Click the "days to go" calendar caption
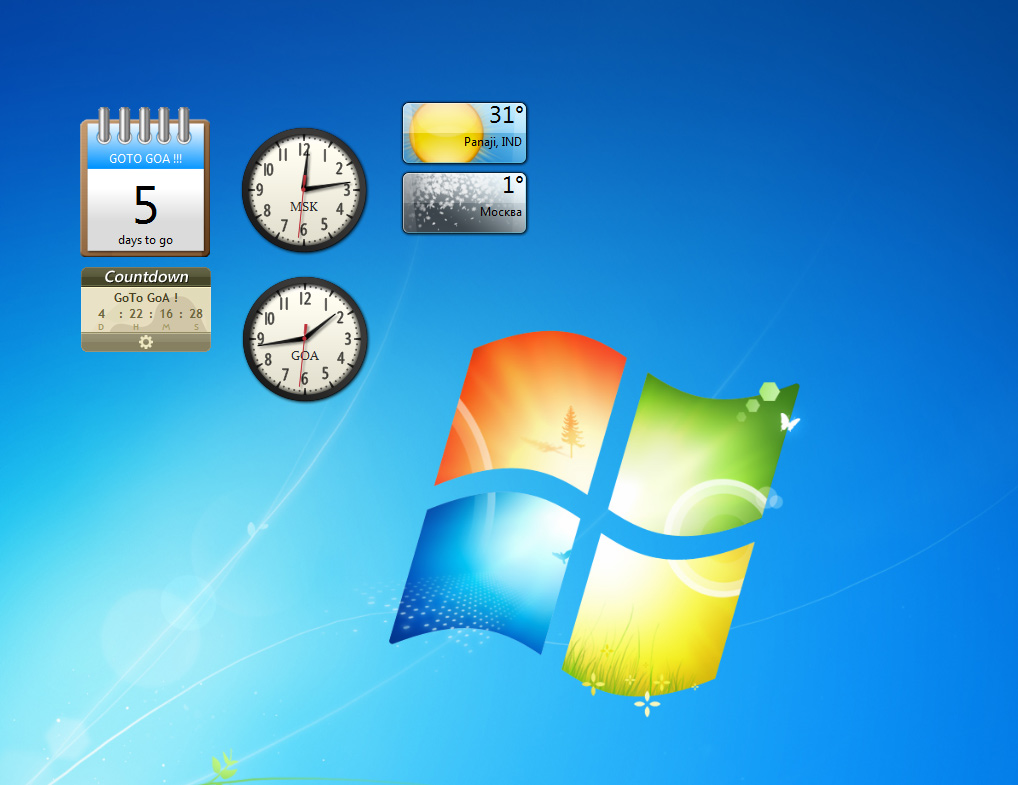The image size is (1018, 785). coord(145,240)
